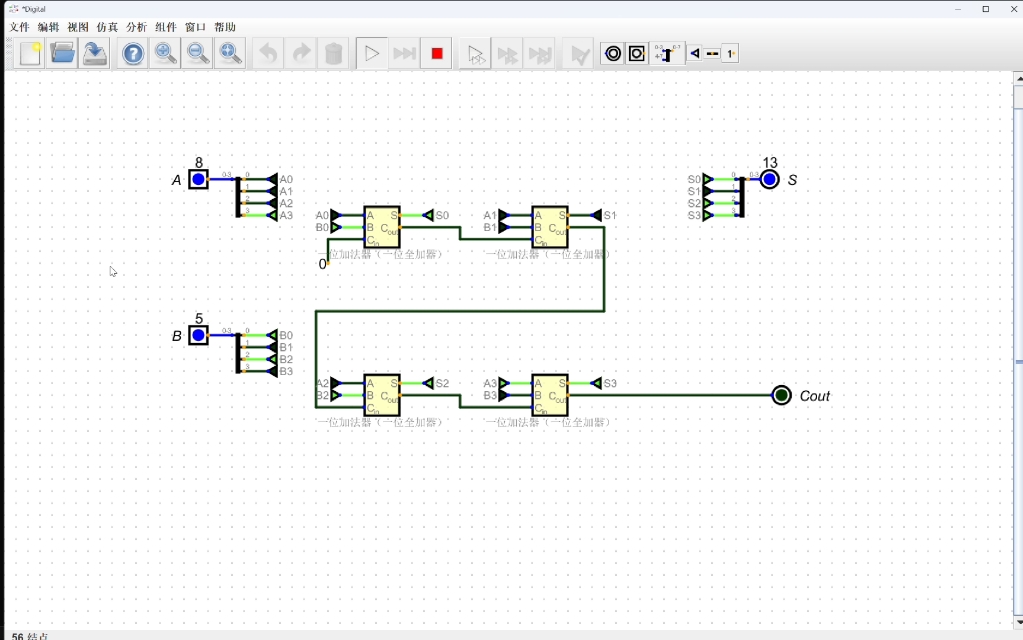Start the simulation with the play icon

click(372, 53)
